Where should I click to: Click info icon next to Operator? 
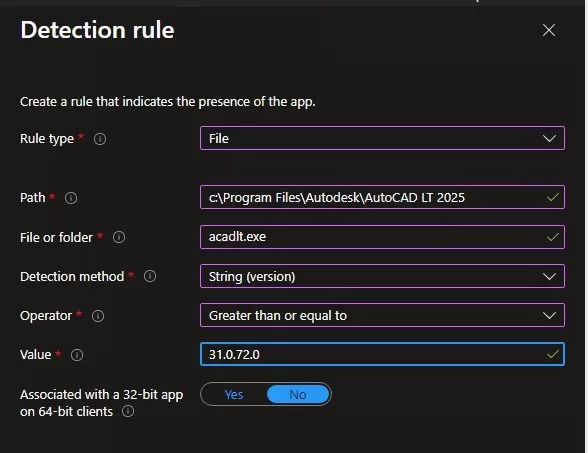(98, 316)
